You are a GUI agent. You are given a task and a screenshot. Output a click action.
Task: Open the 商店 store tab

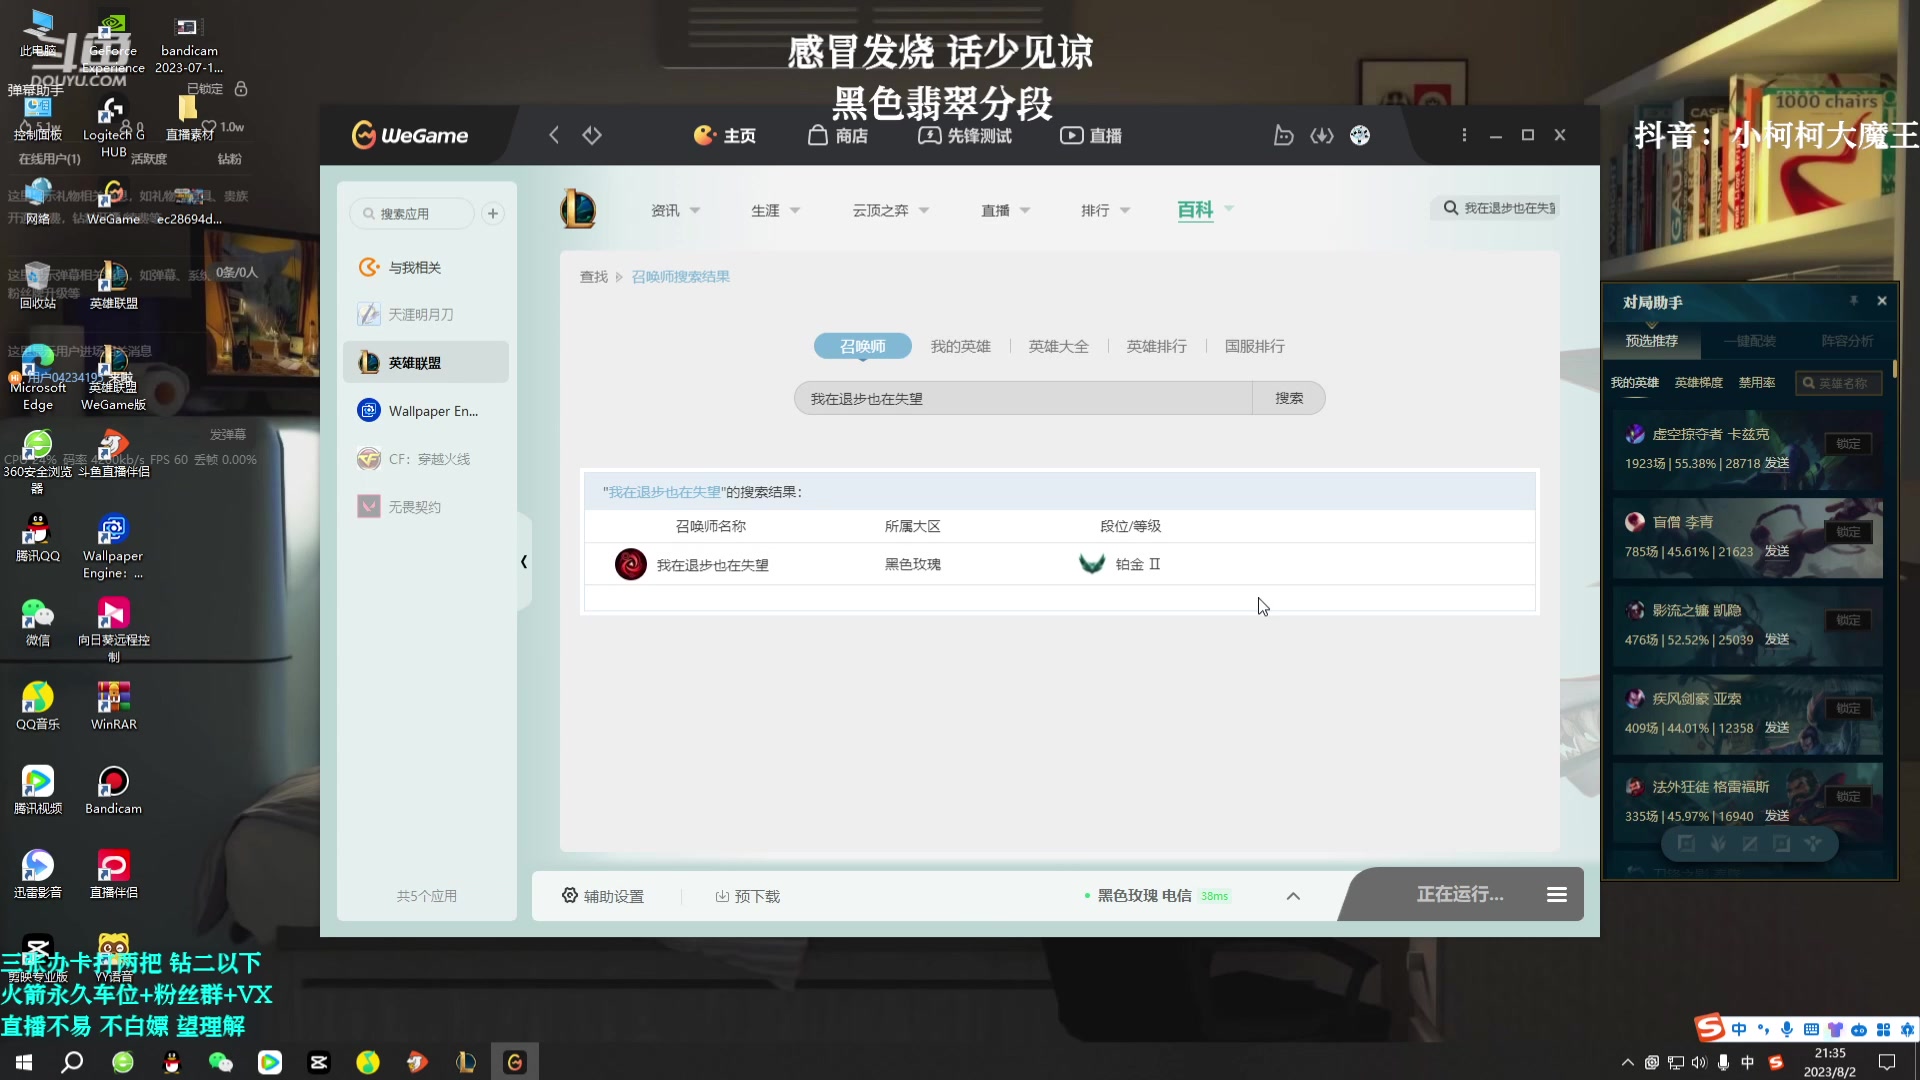[838, 135]
